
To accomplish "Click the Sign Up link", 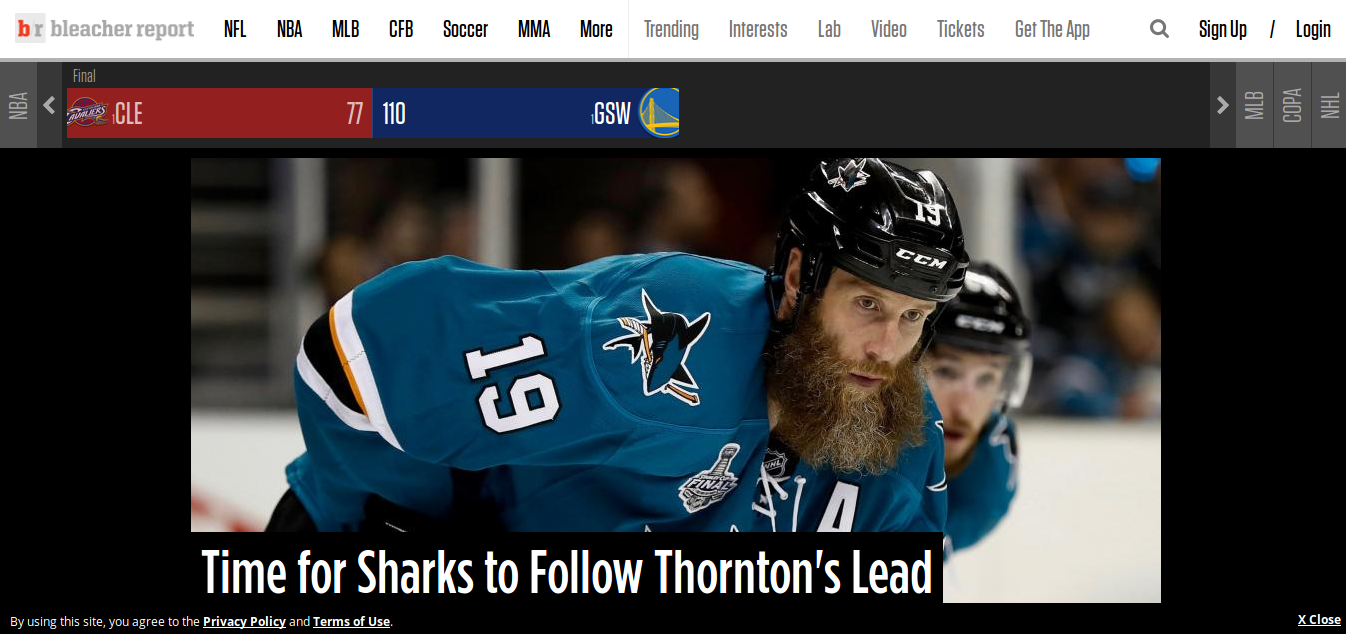I will (x=1223, y=29).
